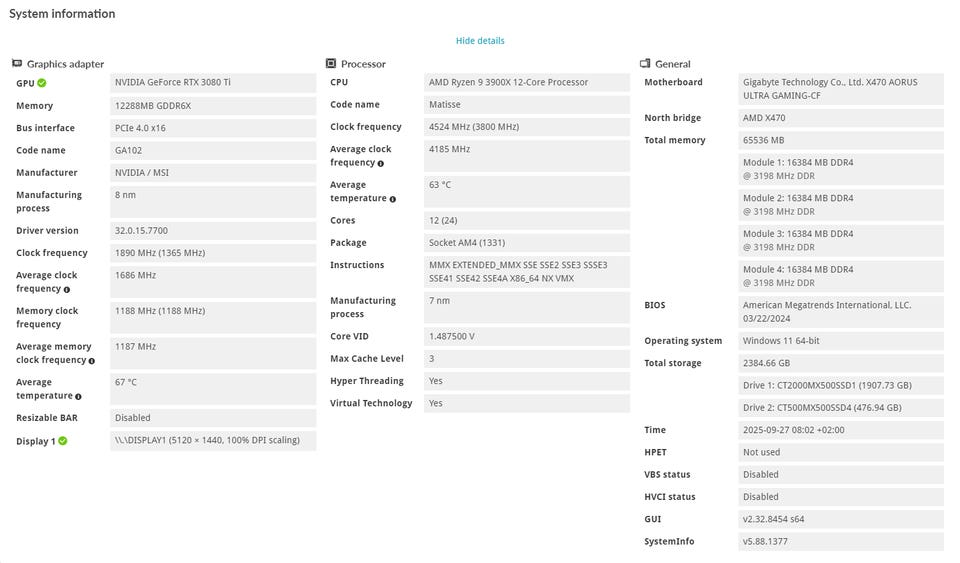Viewport: 960px width, 563px height.
Task: Click the 1187 MHz average memory clock value
Action: tap(213, 353)
